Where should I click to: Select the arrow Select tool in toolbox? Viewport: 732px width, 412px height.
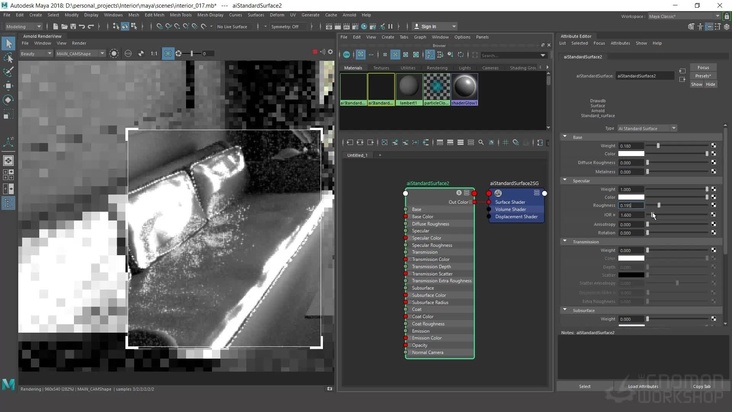click(9, 44)
